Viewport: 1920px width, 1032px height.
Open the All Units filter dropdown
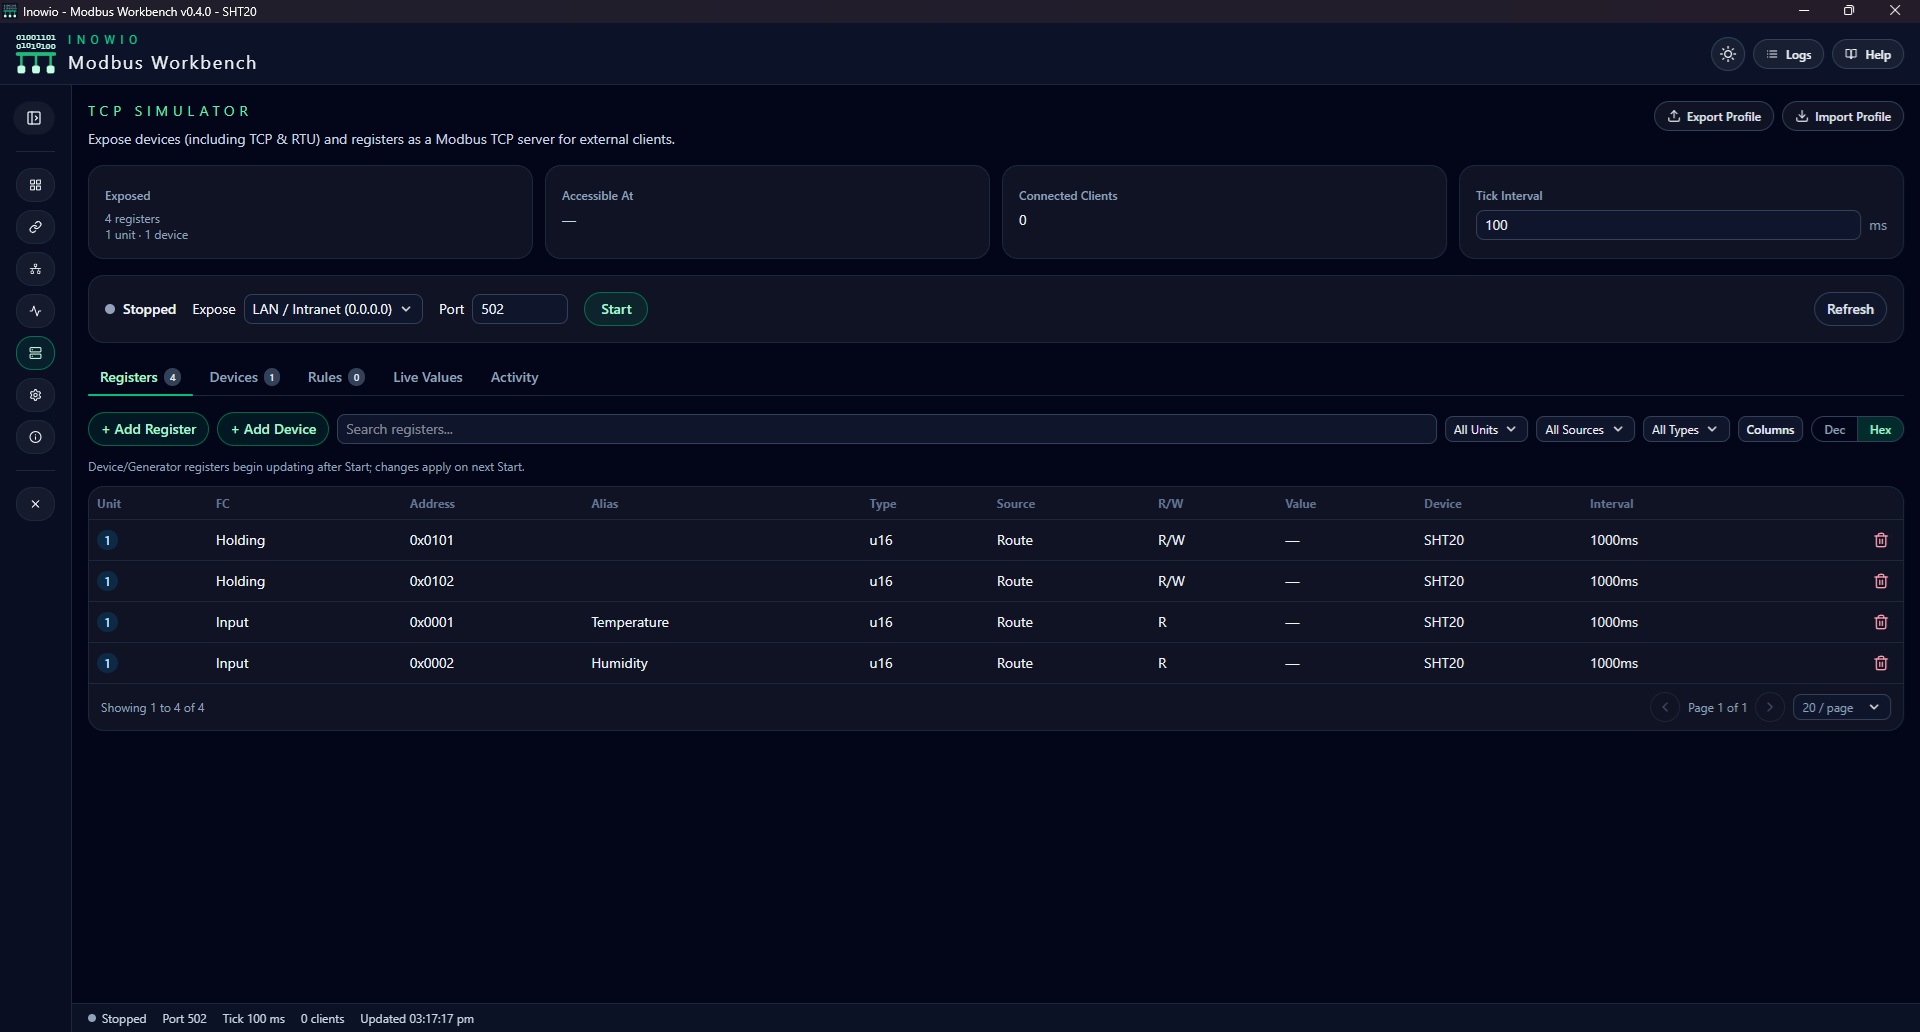1486,429
